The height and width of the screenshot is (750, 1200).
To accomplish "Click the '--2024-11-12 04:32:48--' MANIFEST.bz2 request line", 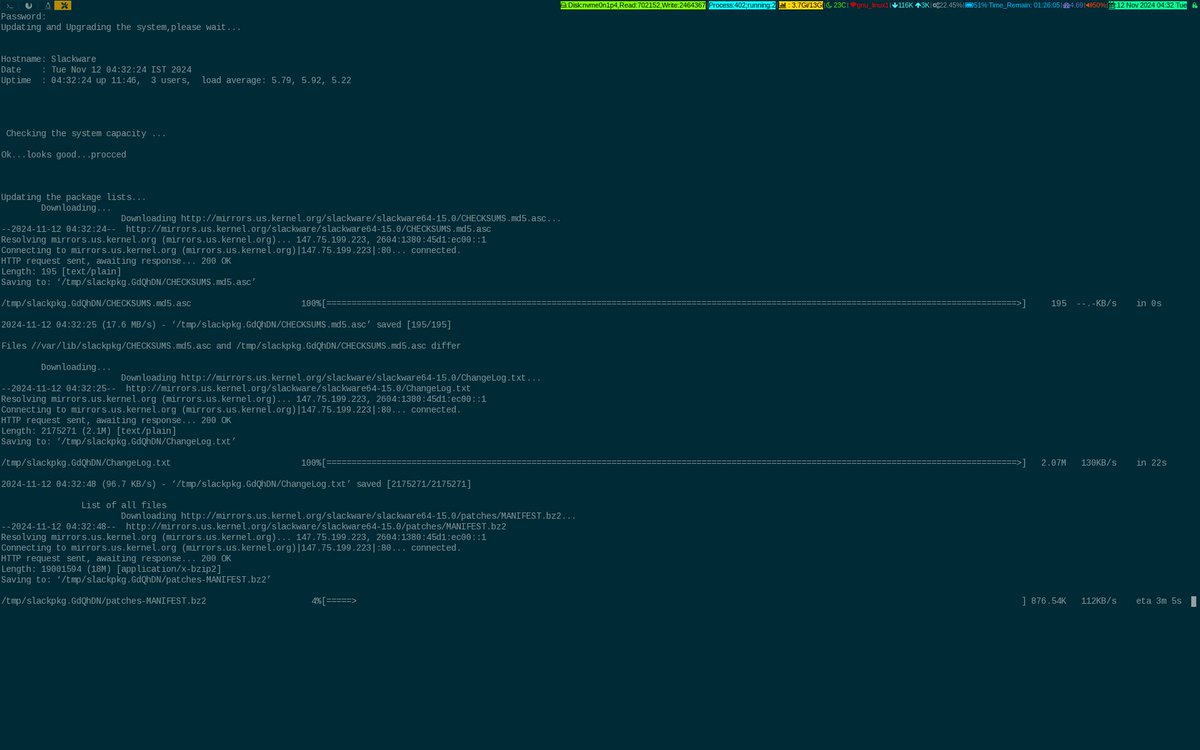I will coord(253,526).
